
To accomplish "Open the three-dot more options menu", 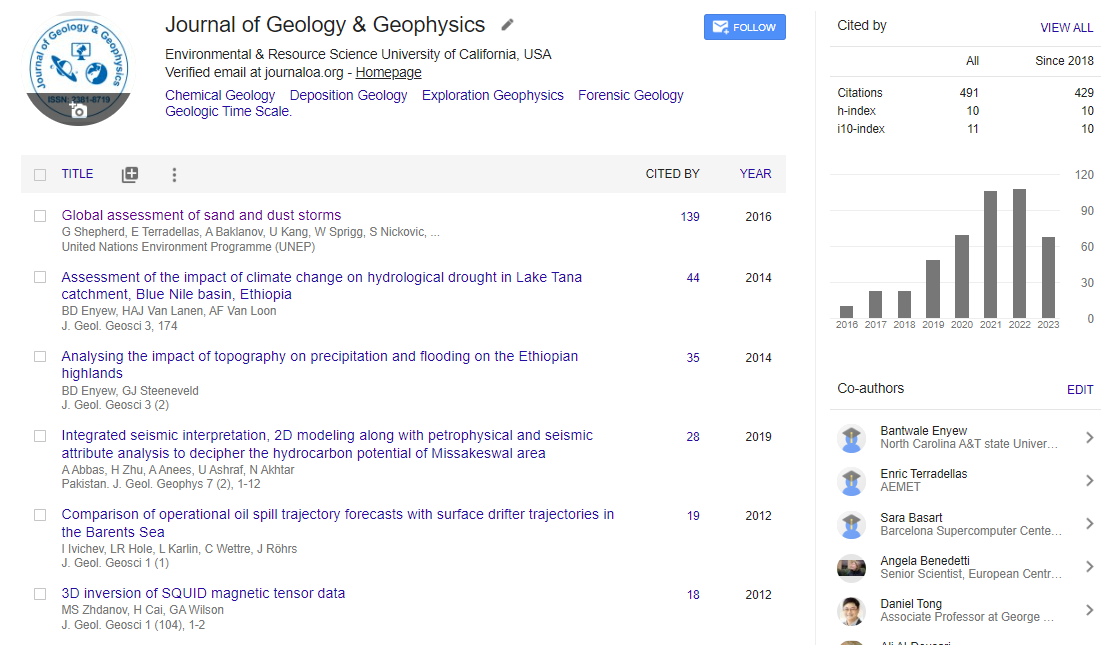I will point(174,175).
